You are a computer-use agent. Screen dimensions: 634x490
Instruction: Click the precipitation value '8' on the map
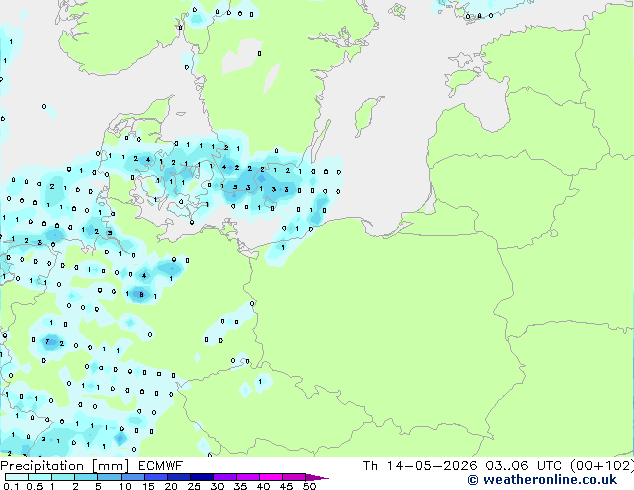point(141,295)
